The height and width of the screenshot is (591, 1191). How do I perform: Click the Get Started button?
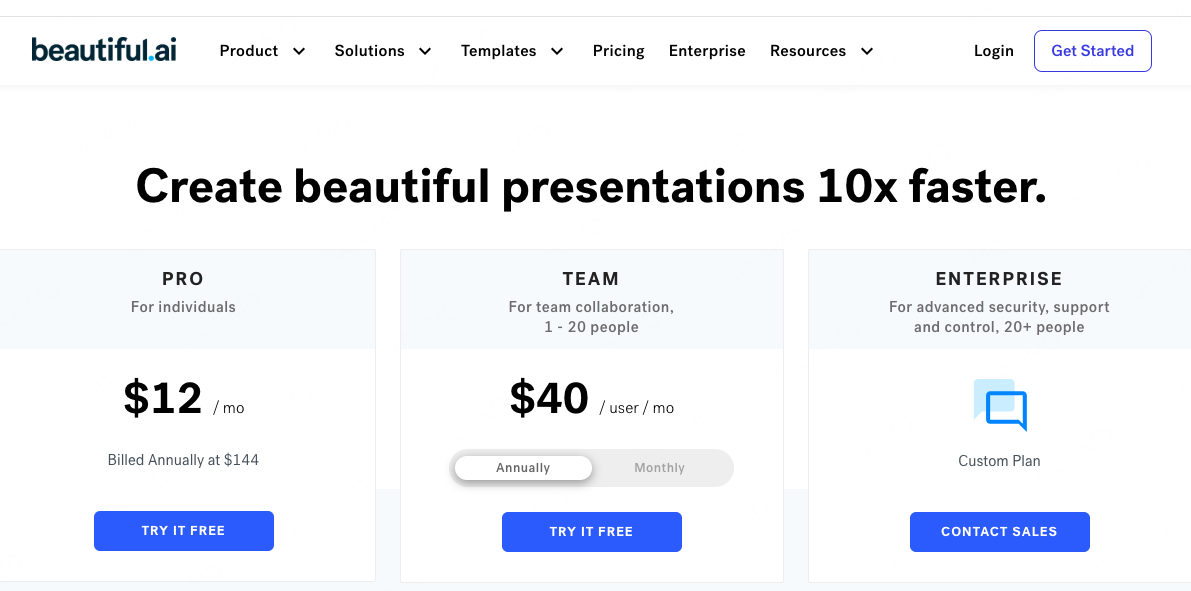[x=1092, y=51]
